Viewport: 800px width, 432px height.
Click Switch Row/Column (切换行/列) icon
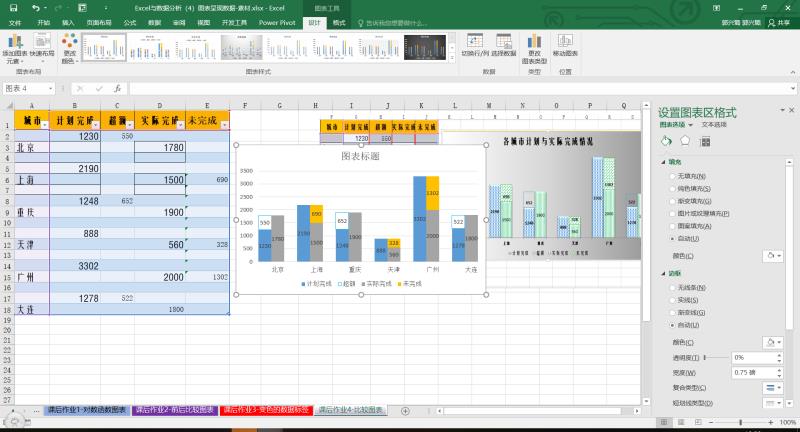pos(475,45)
